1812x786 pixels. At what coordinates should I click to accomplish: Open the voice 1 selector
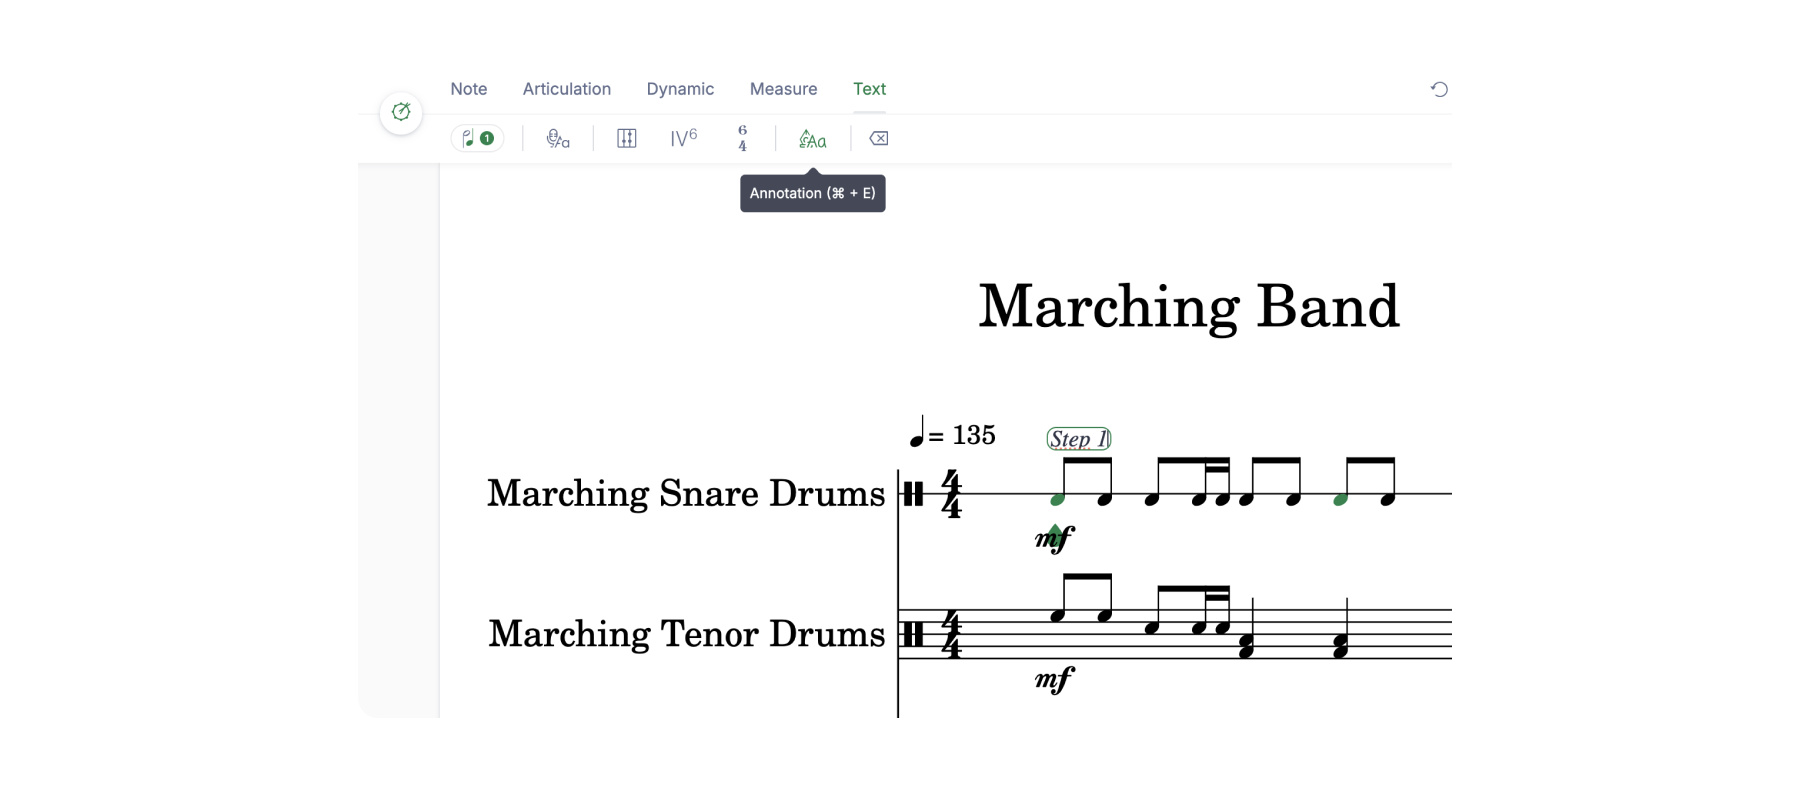[477, 138]
